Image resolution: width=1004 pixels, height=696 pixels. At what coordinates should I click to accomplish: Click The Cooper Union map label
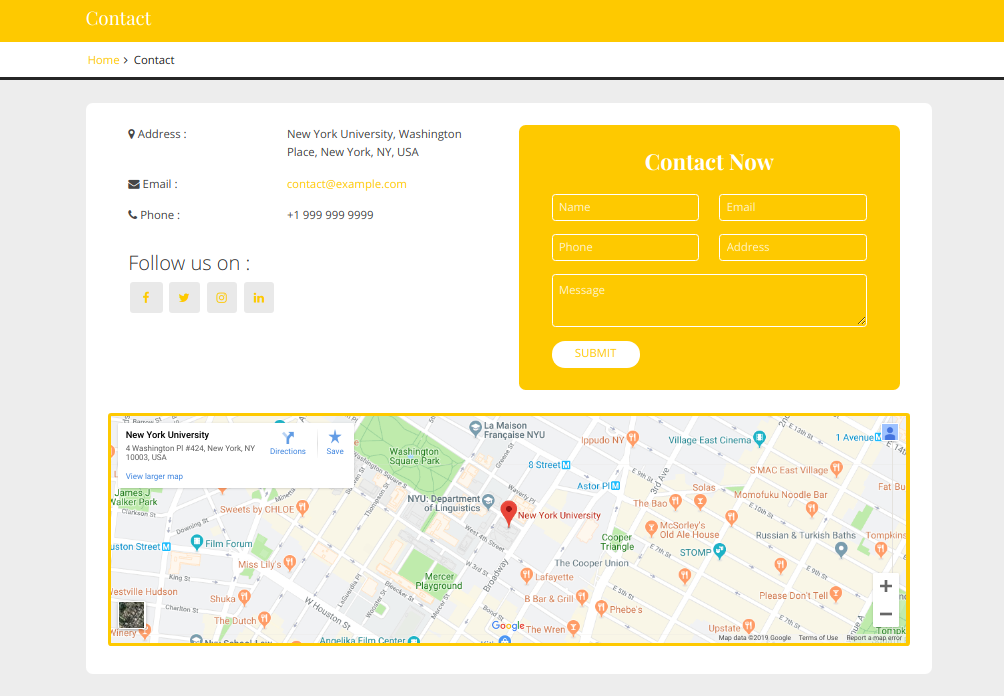coord(591,563)
